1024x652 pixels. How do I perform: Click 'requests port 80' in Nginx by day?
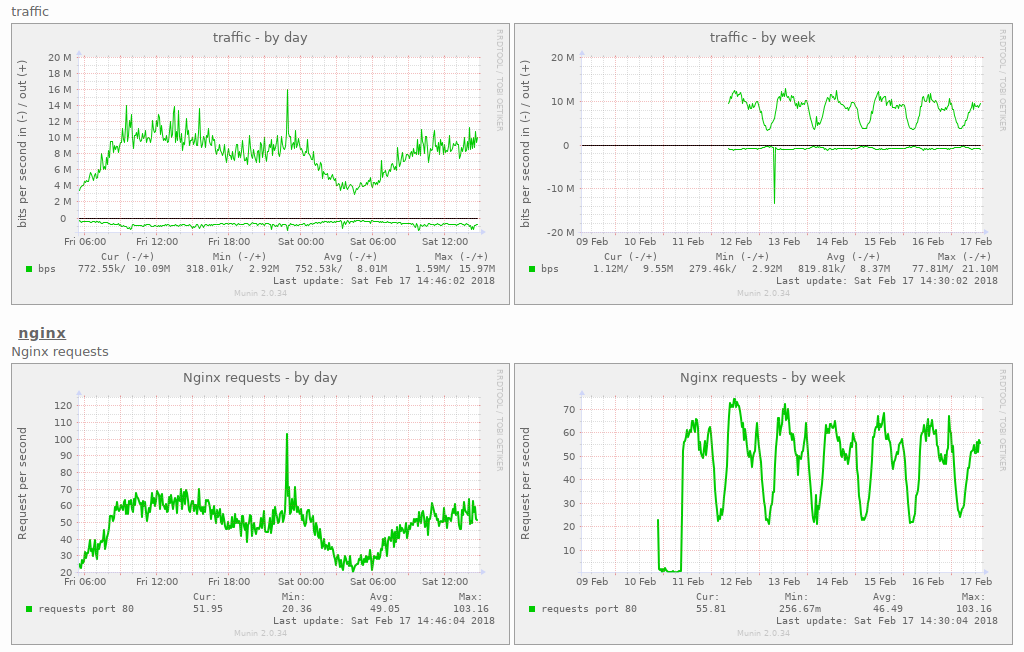[86, 609]
